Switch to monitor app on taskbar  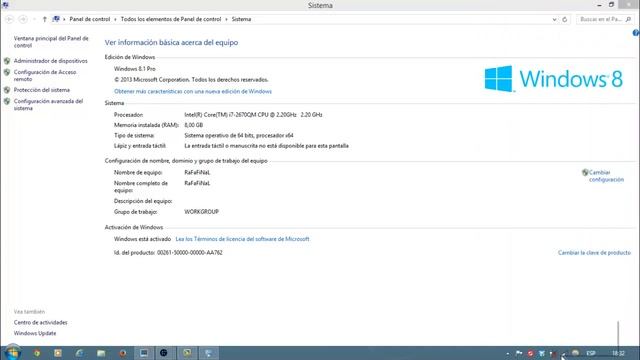click(144, 353)
